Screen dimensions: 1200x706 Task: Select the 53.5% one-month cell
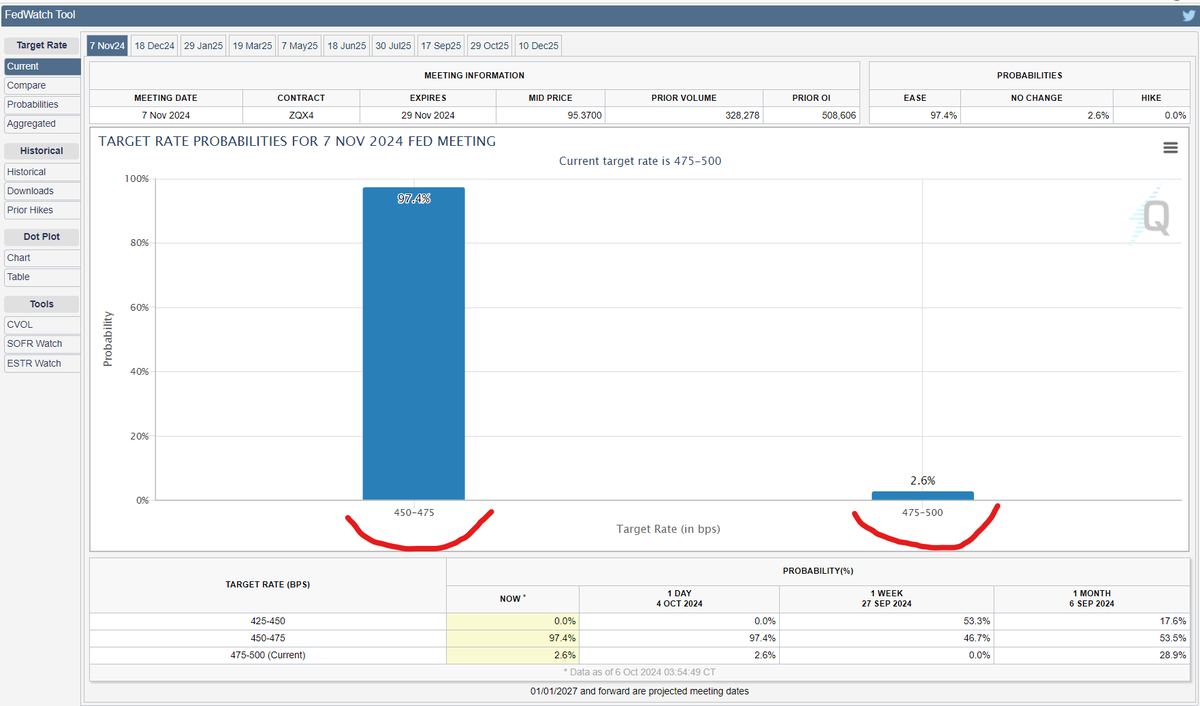click(1094, 638)
